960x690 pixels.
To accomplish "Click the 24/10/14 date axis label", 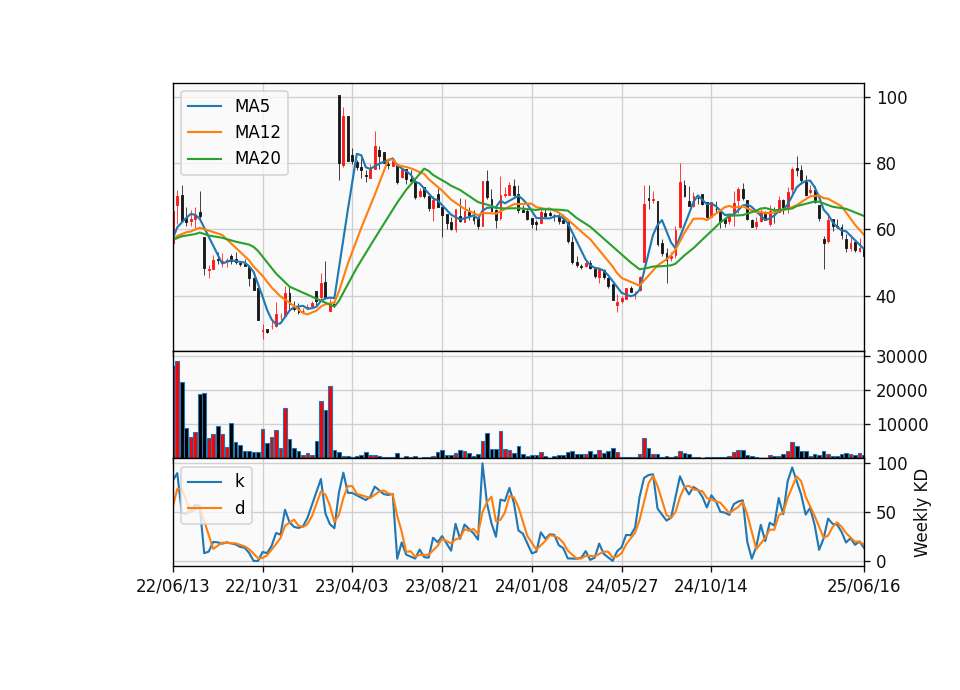I will click(711, 586).
